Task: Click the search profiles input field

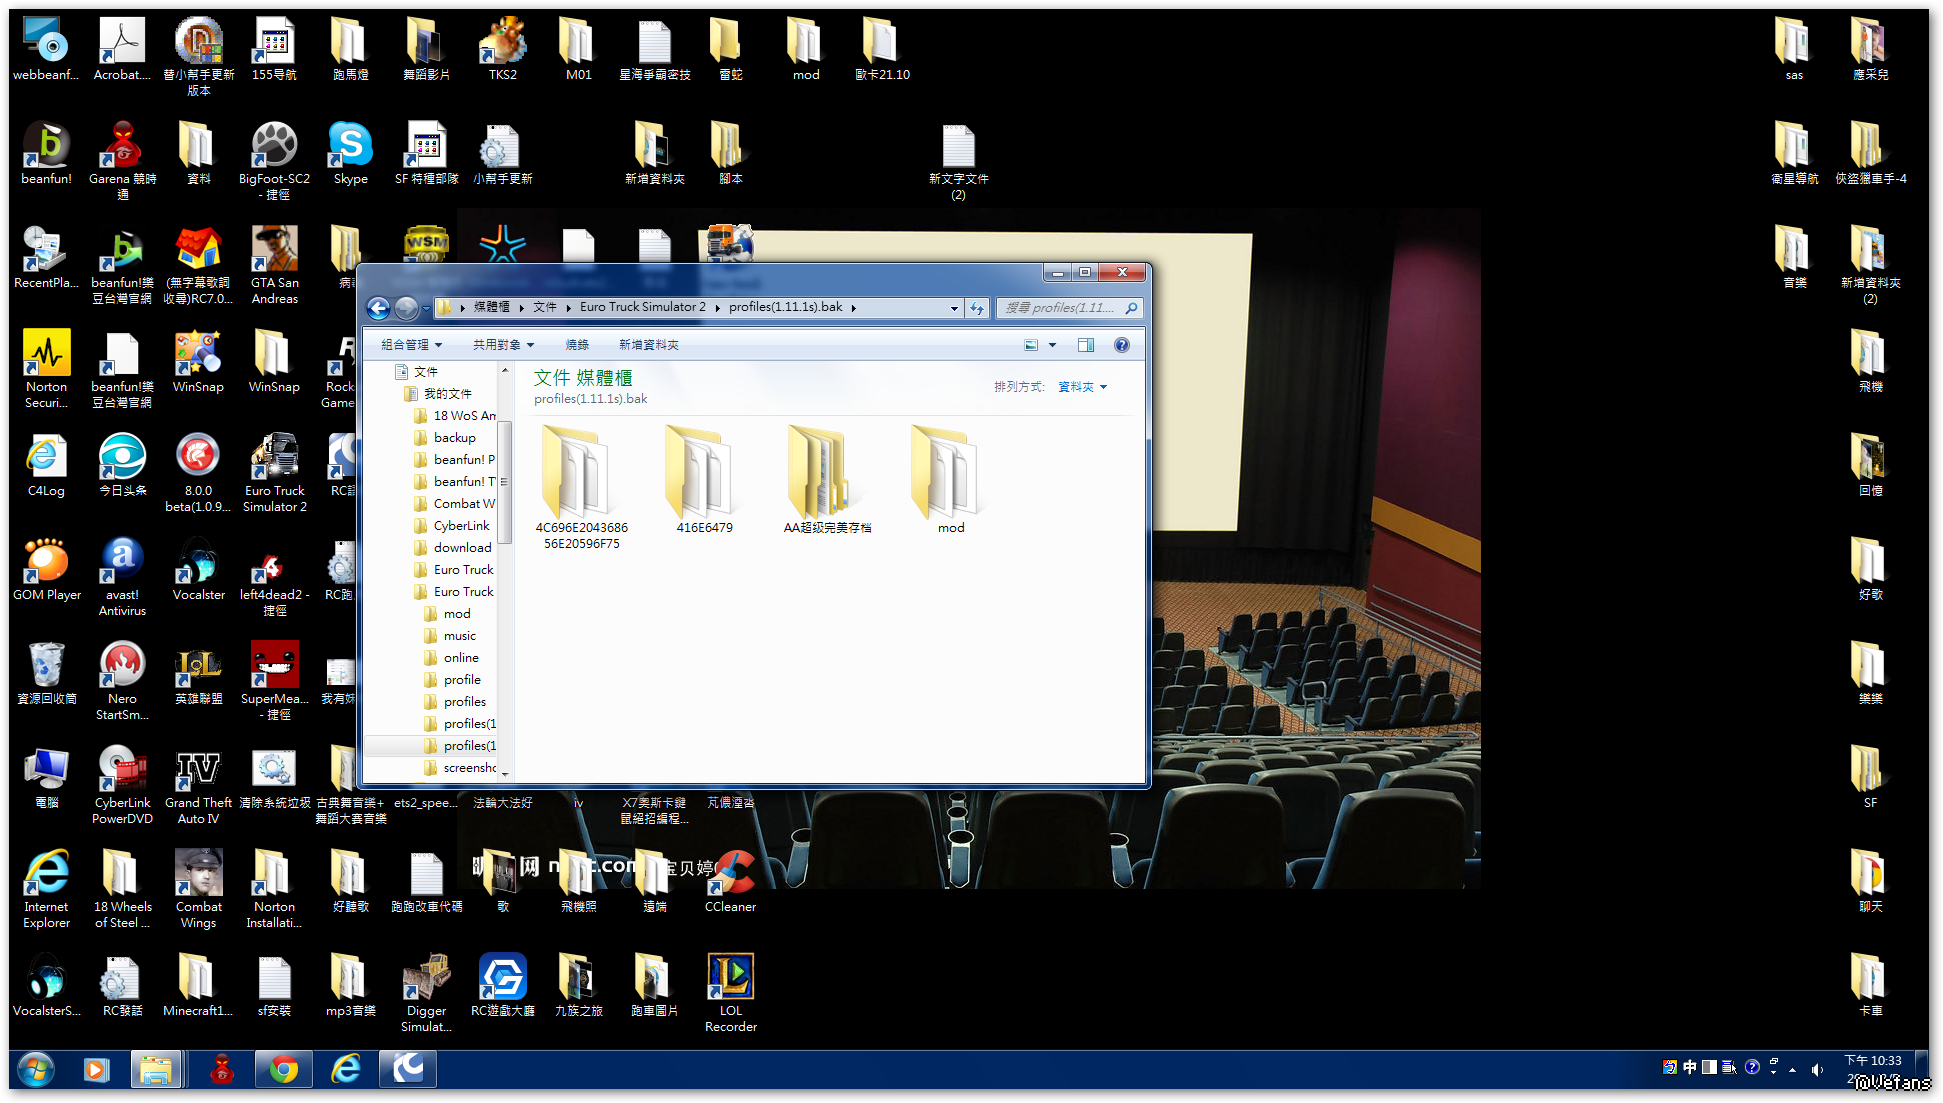Action: (x=1060, y=308)
